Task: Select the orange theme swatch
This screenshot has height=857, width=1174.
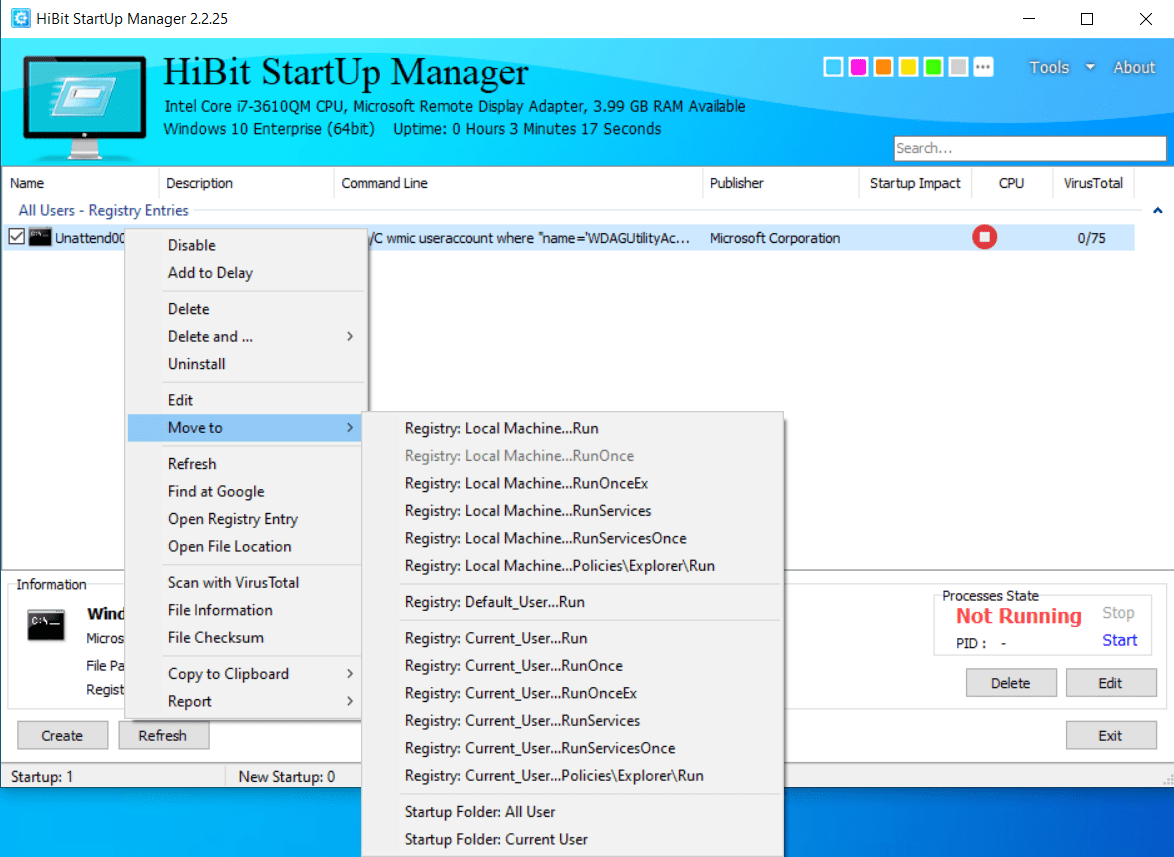Action: tap(883, 67)
